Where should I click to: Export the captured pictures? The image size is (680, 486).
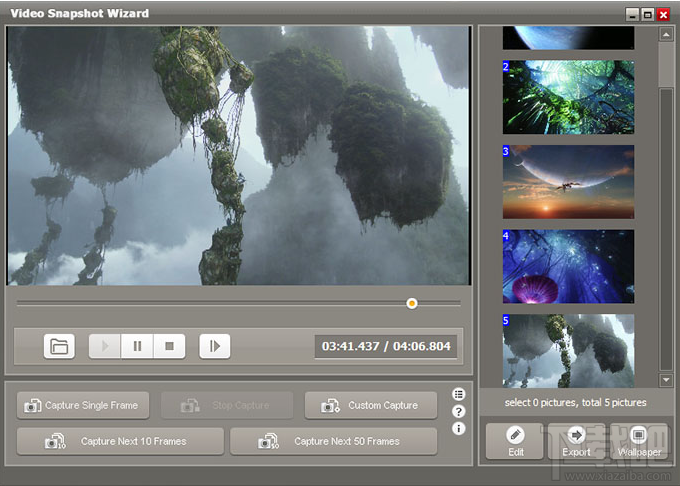click(x=576, y=441)
